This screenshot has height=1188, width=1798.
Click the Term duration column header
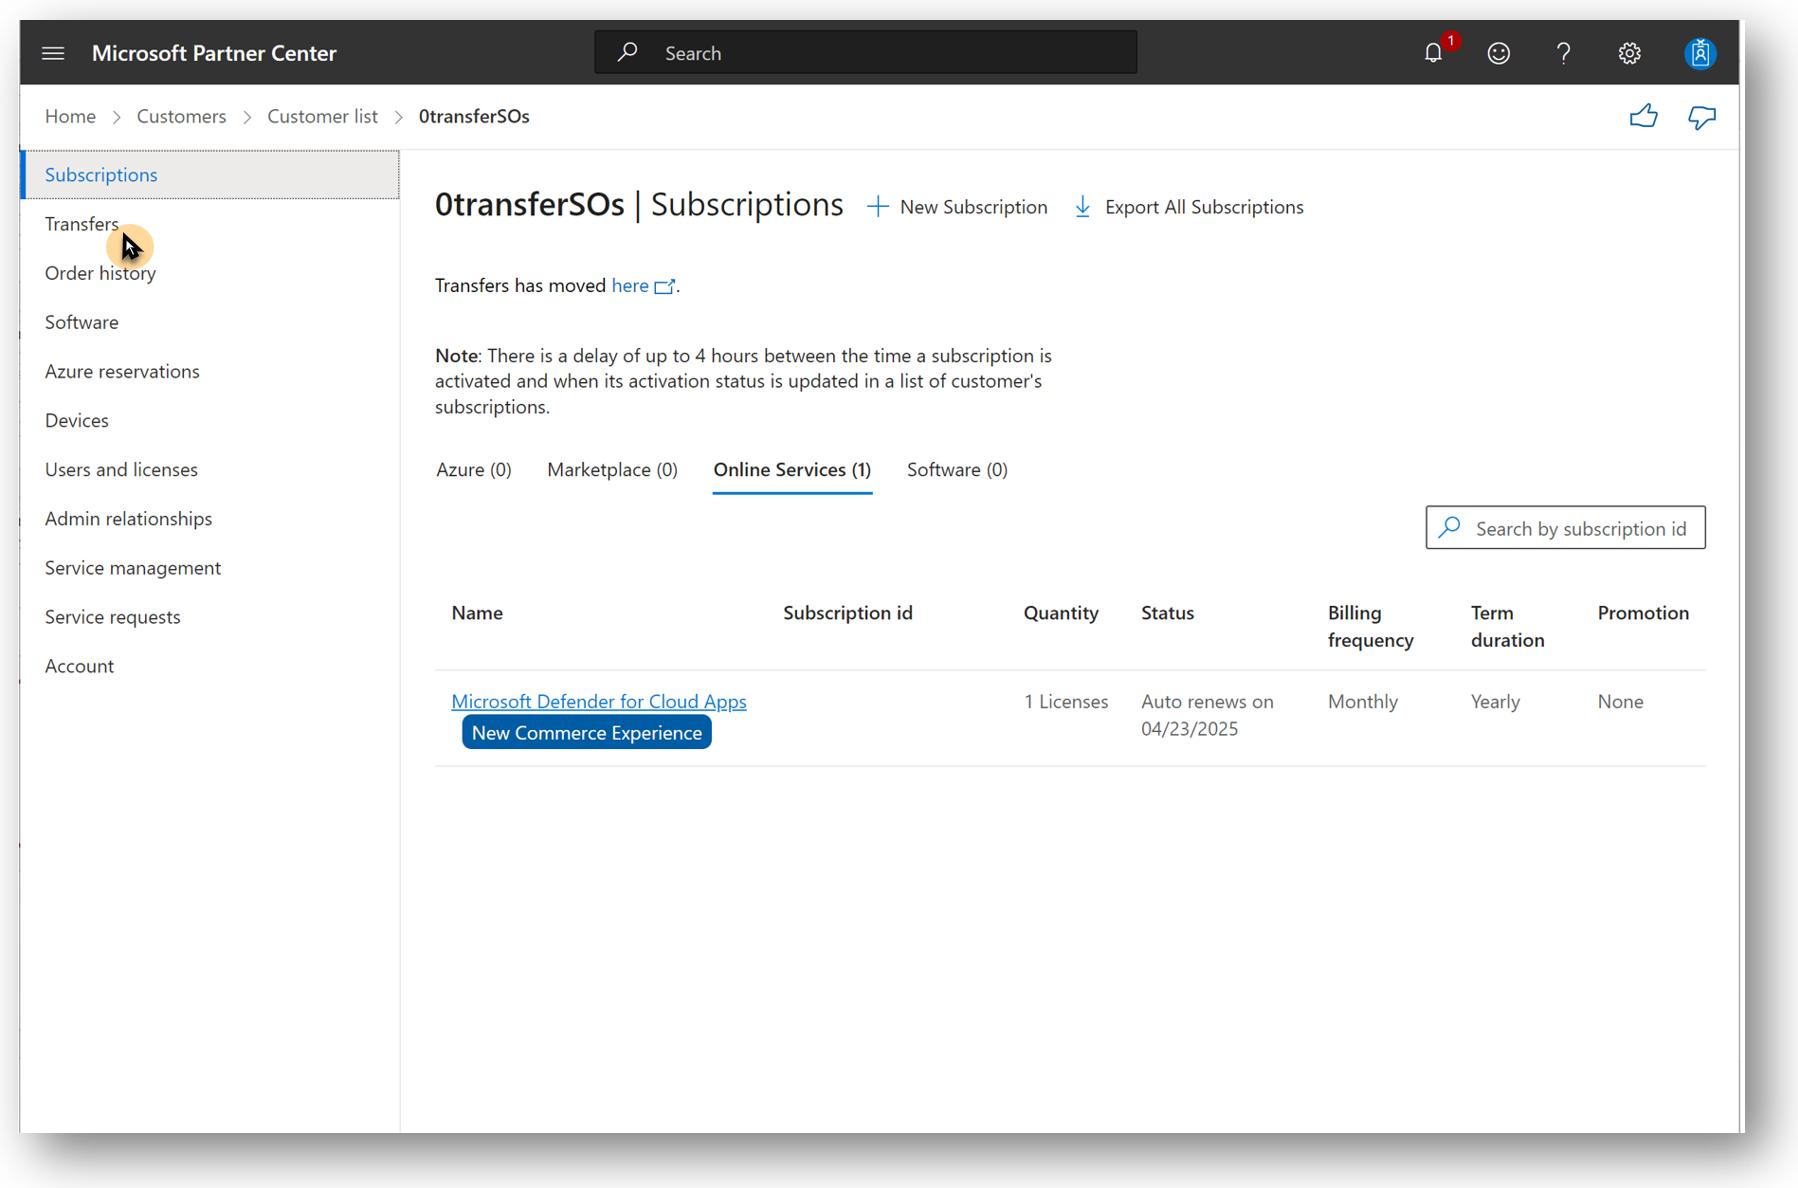click(x=1508, y=626)
